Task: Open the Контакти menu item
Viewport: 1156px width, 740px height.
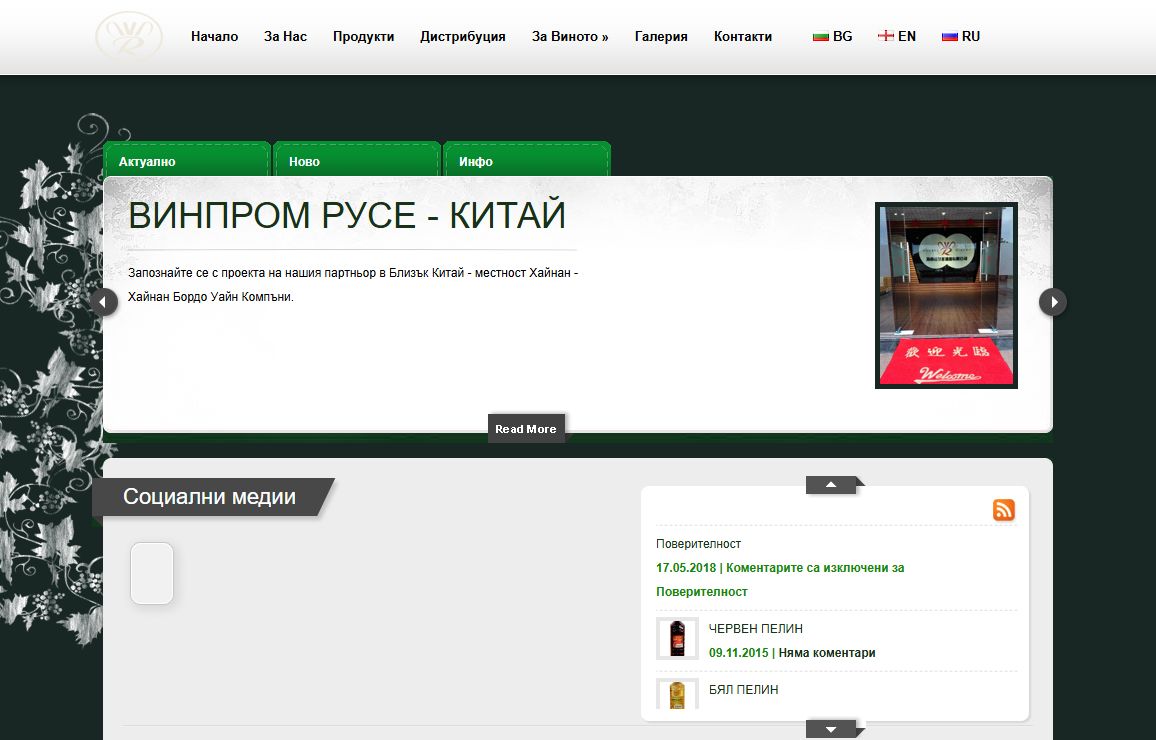Action: 742,36
